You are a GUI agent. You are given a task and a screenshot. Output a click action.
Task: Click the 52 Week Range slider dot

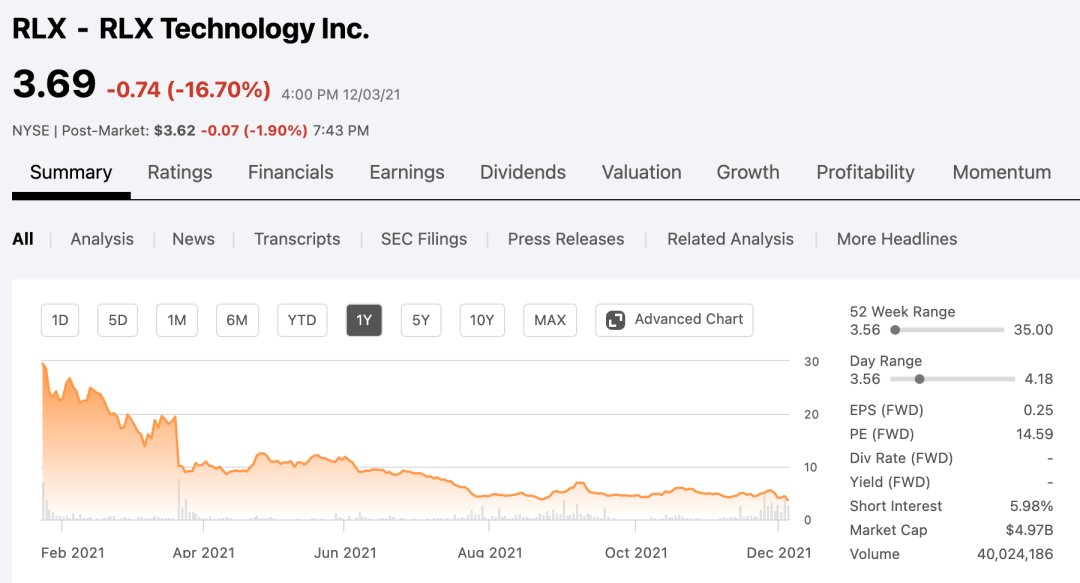895,330
